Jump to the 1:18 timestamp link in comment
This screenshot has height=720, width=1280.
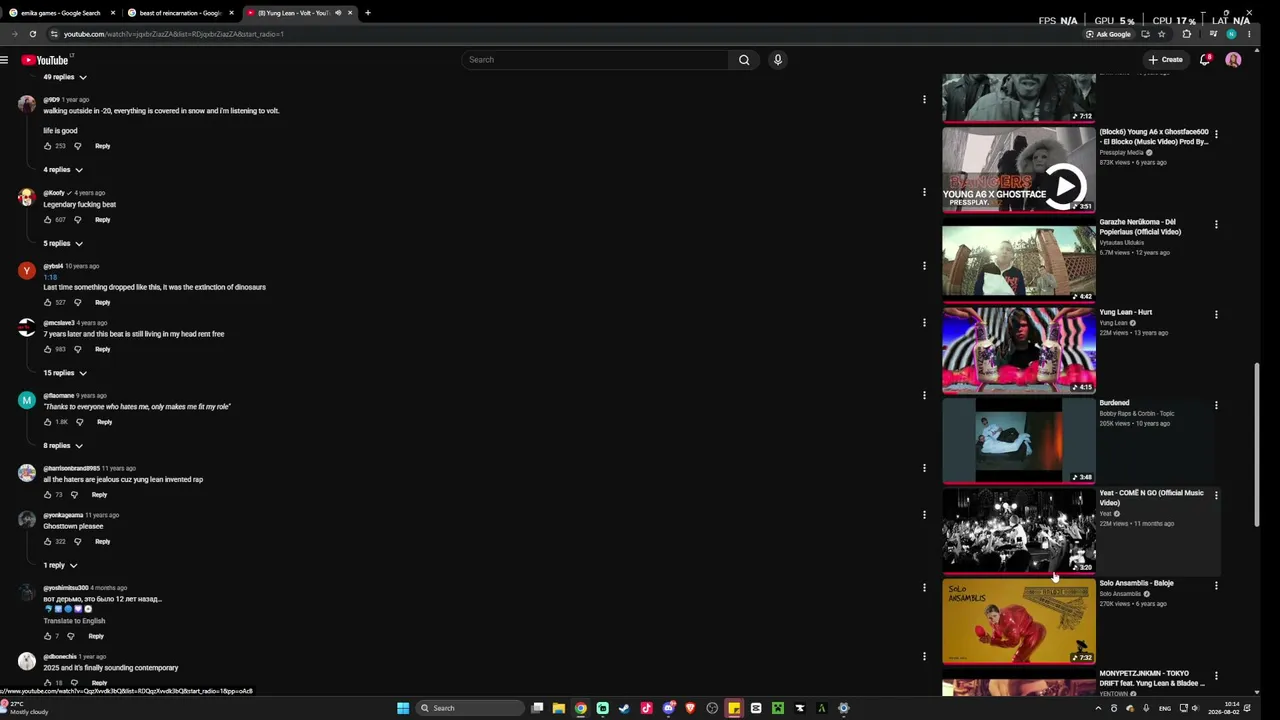(50, 277)
